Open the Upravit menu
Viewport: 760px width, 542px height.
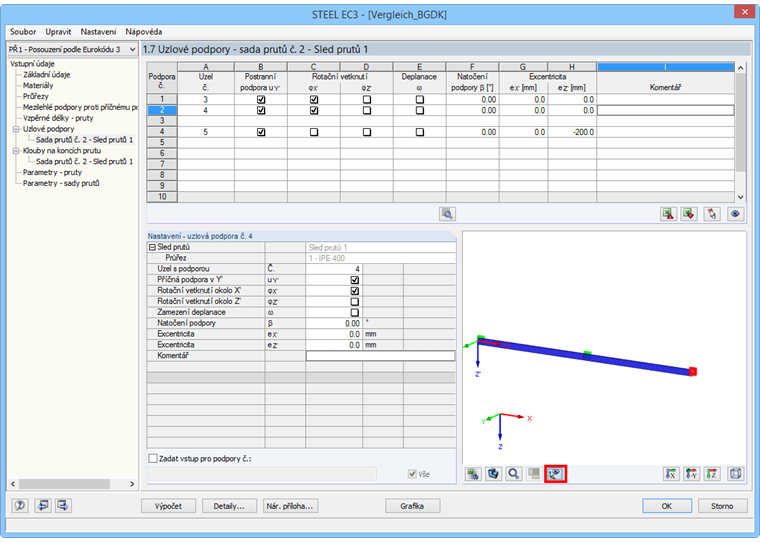click(x=58, y=32)
